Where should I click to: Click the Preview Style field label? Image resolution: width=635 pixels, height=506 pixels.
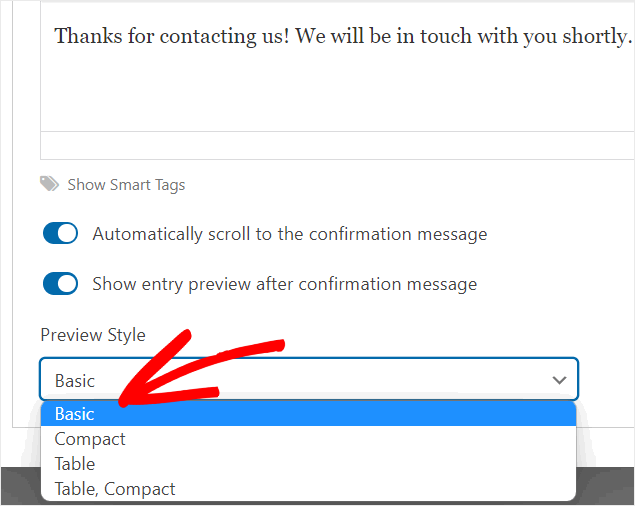[92, 335]
